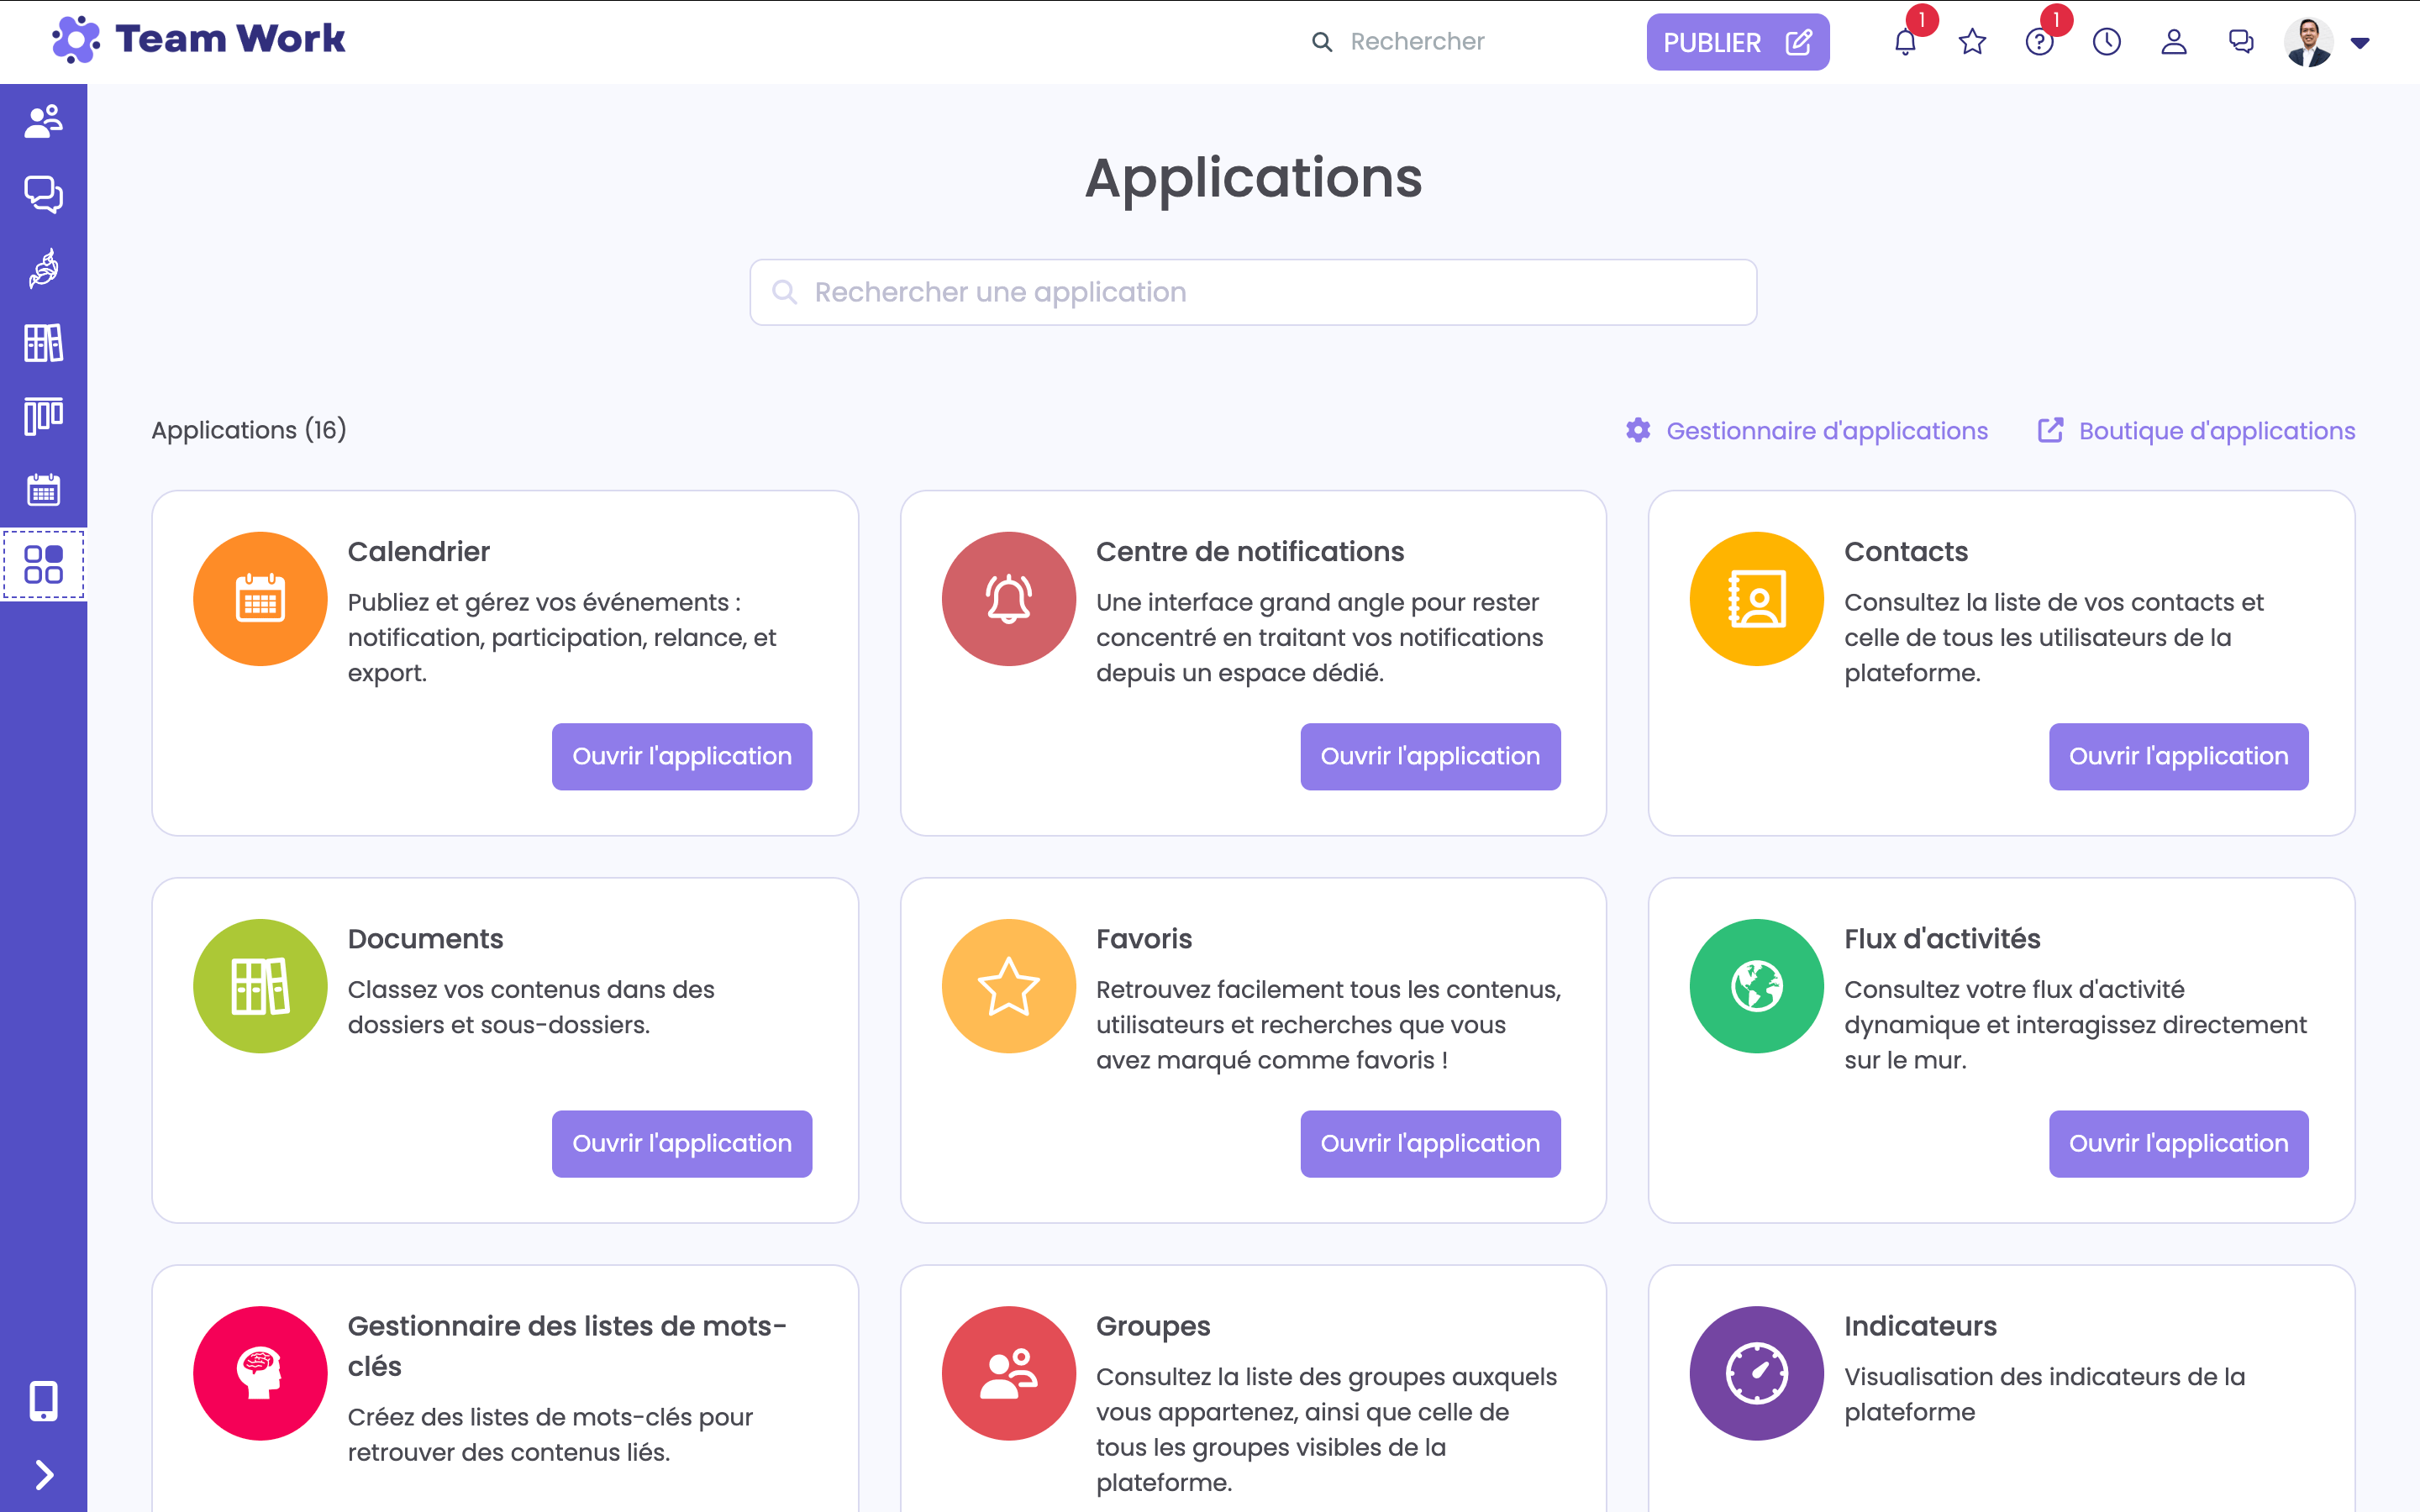
Task: Click the Flux d'activités globe icon
Action: 1757,986
